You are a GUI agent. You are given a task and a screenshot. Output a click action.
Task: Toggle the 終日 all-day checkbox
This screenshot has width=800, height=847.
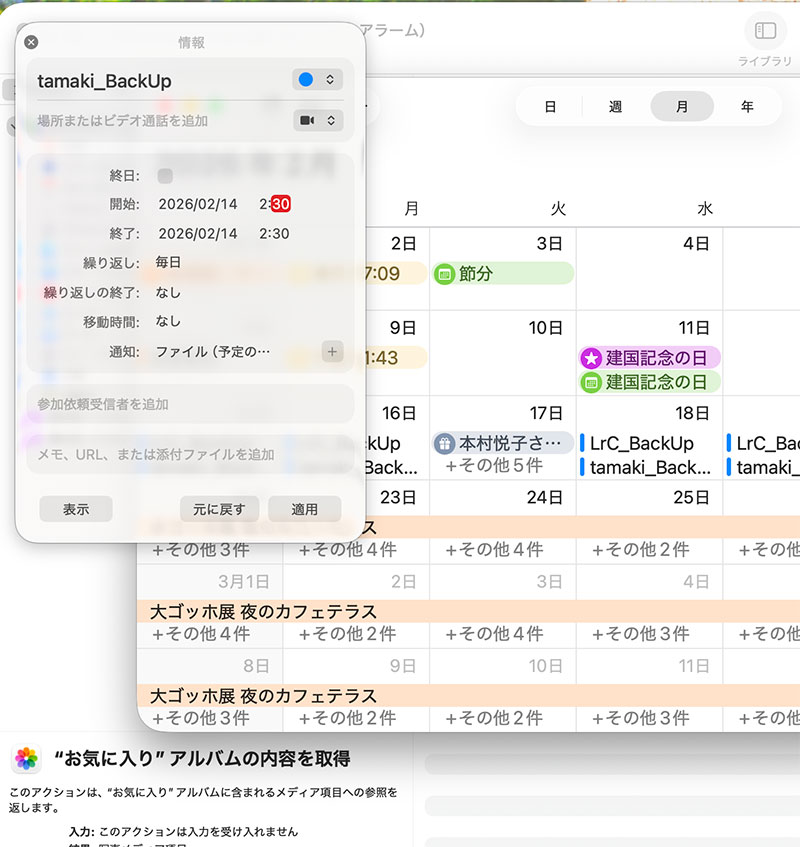pos(165,176)
